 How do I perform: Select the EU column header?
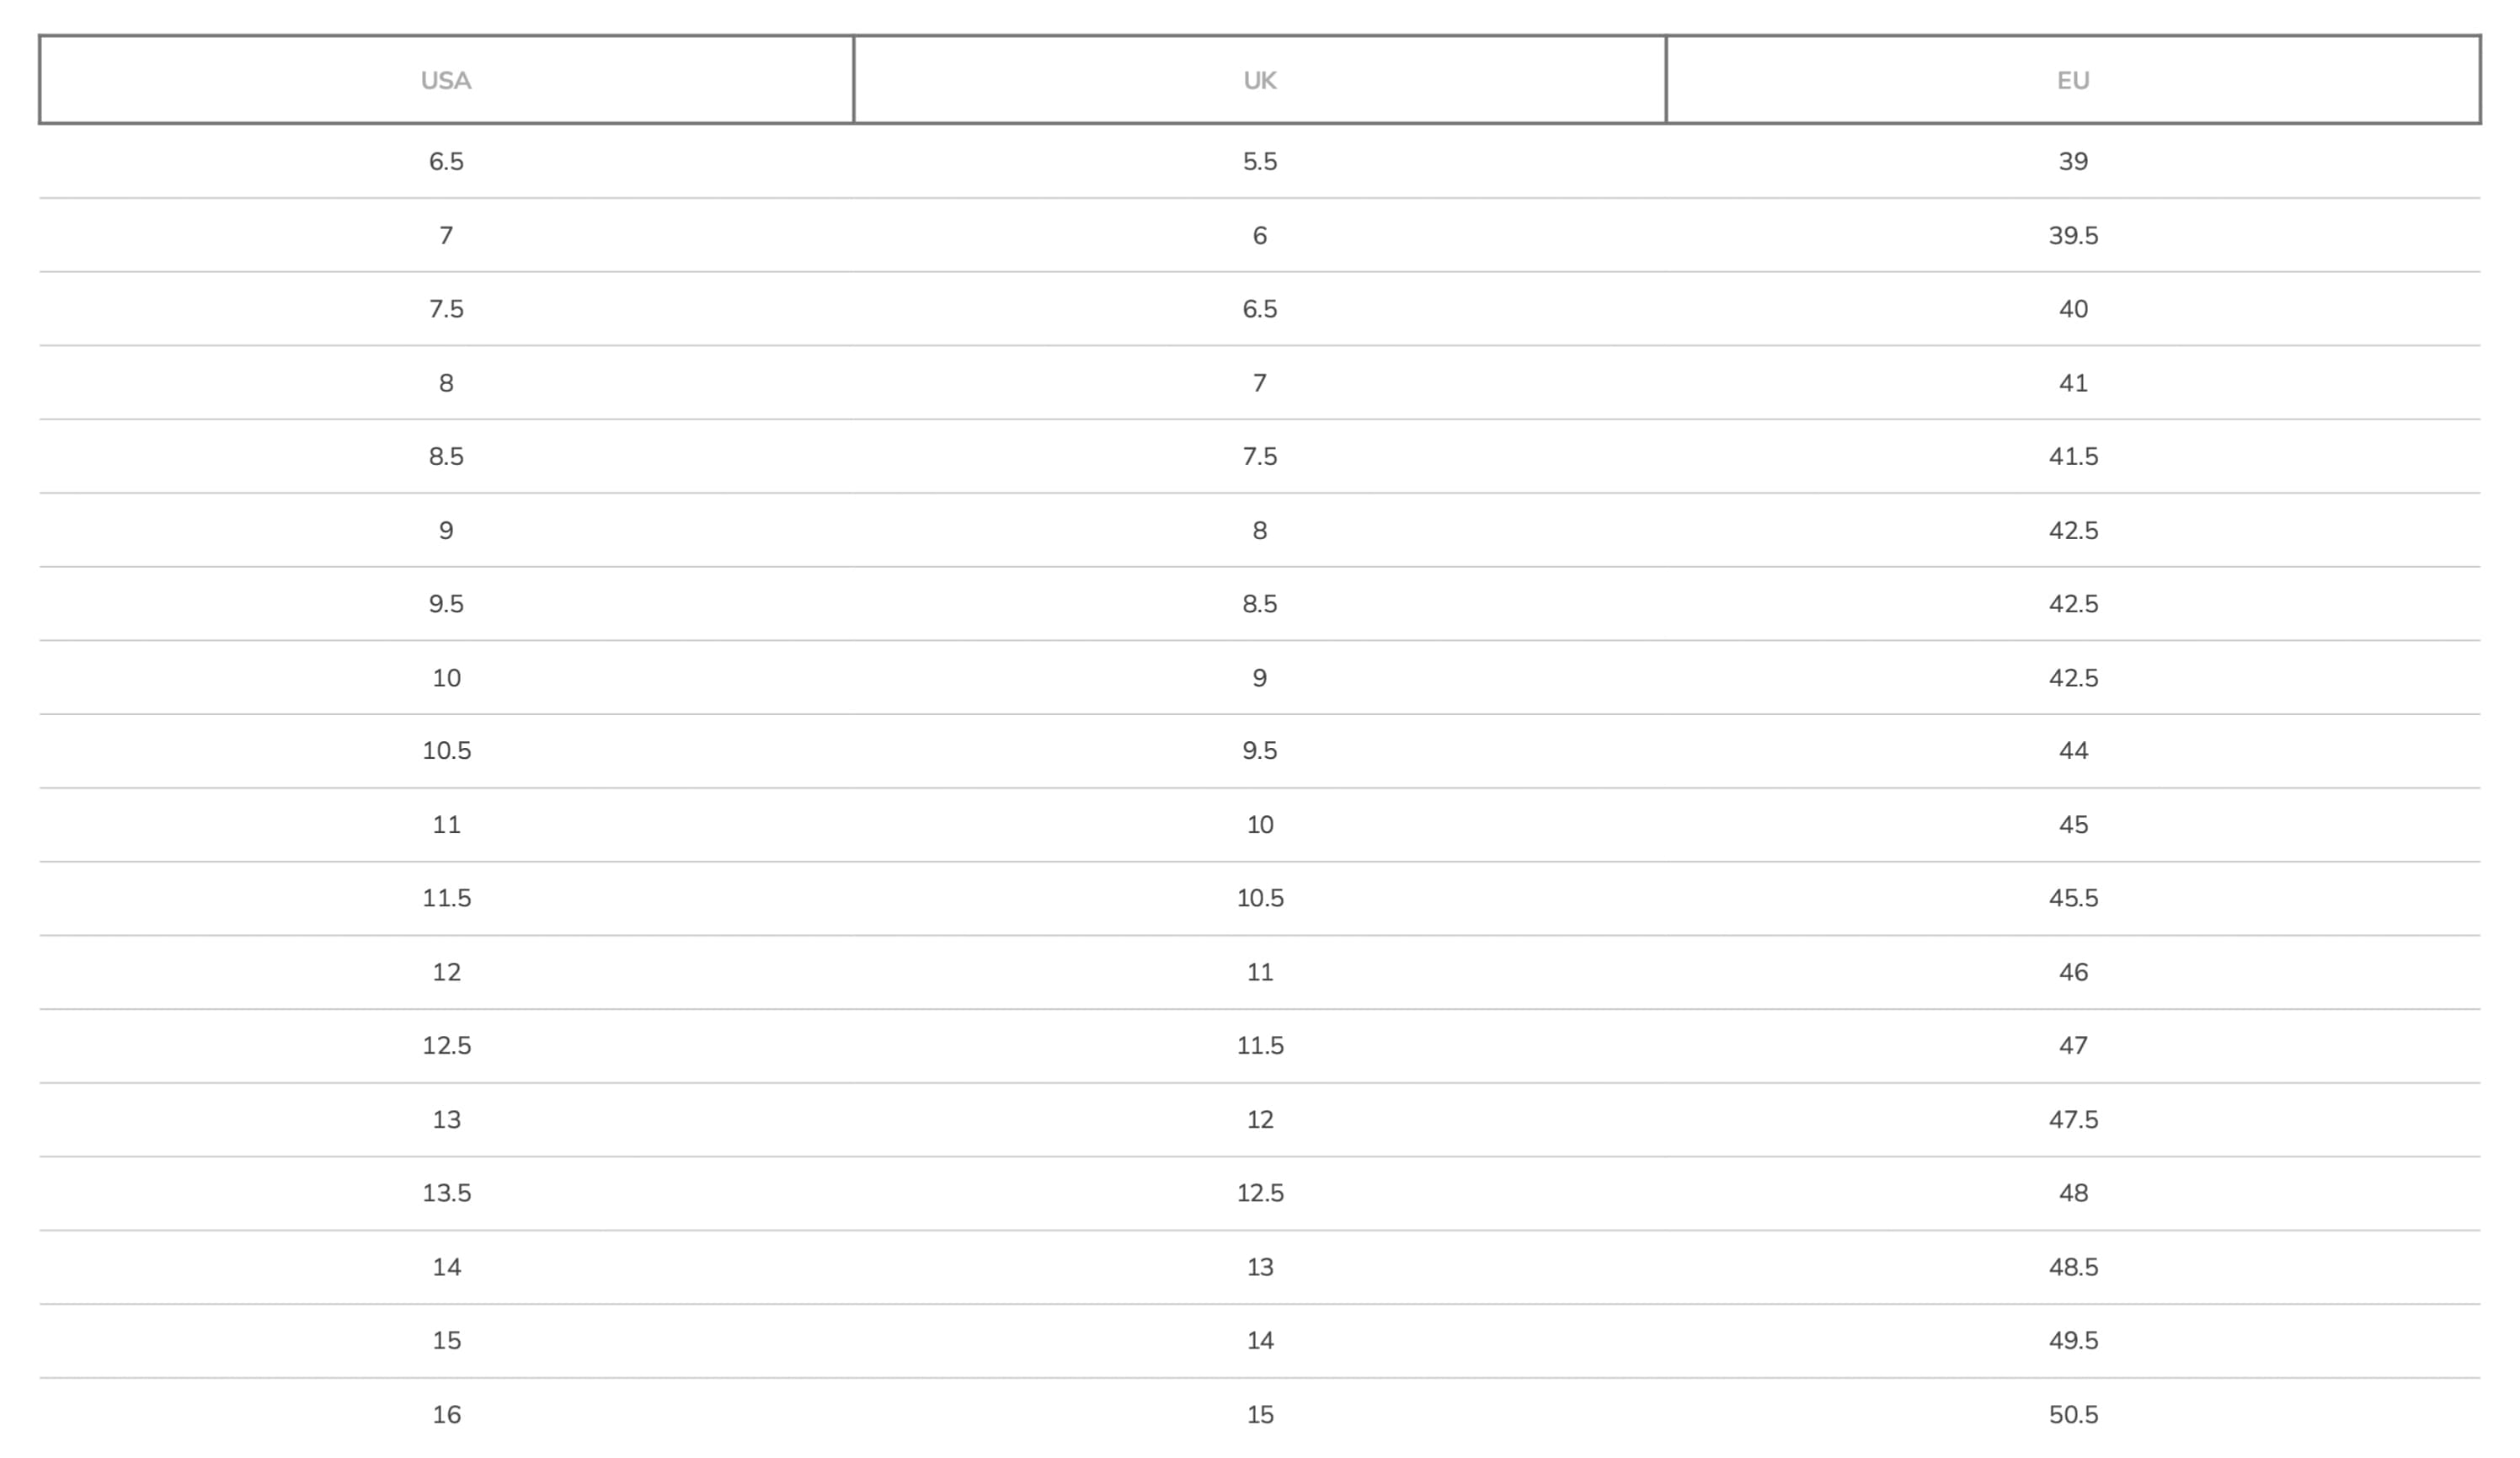tap(2072, 80)
